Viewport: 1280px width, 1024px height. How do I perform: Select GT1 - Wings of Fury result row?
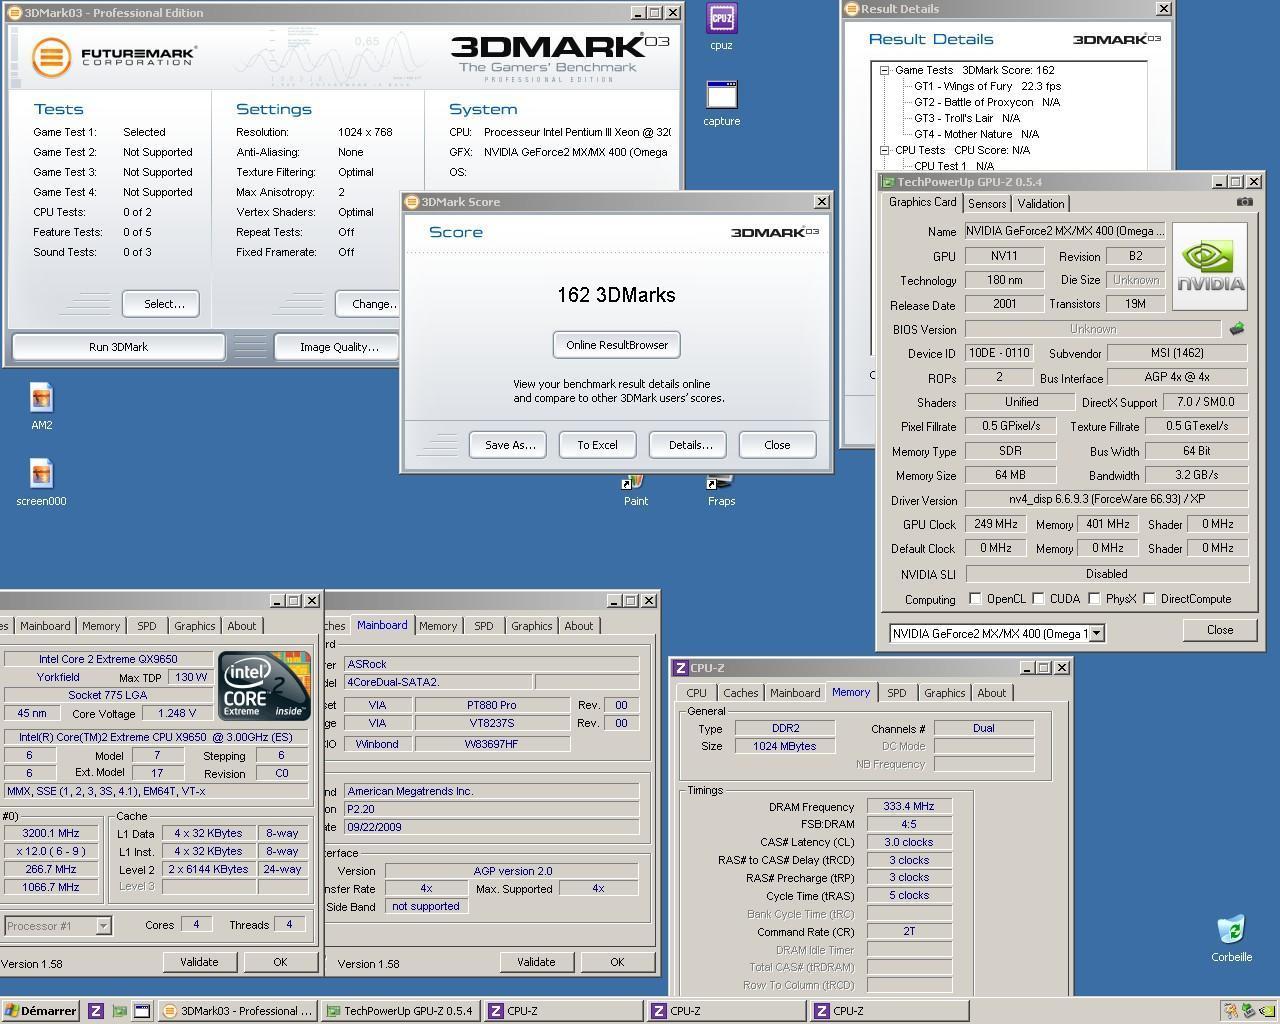click(x=987, y=86)
